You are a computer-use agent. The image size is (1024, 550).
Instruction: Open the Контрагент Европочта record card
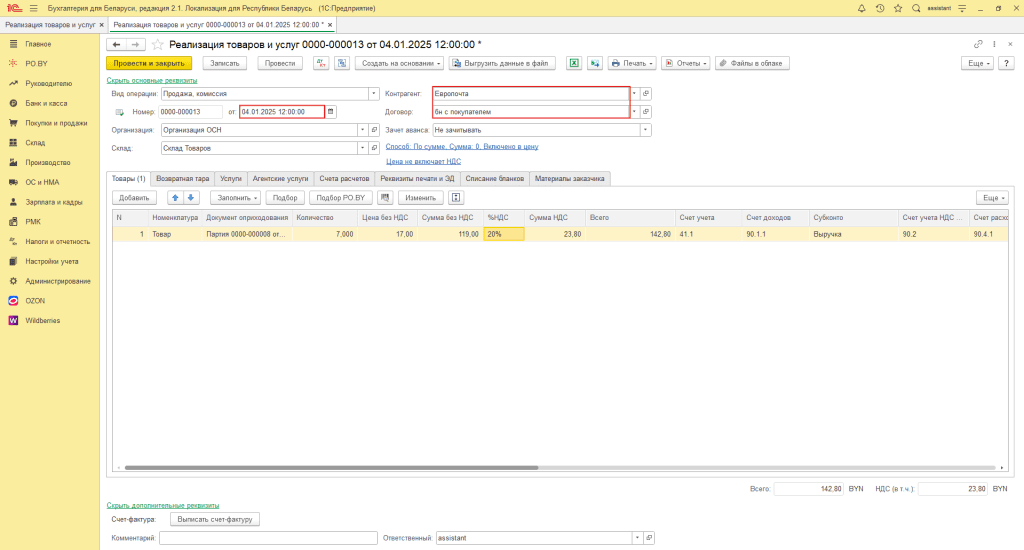646,93
